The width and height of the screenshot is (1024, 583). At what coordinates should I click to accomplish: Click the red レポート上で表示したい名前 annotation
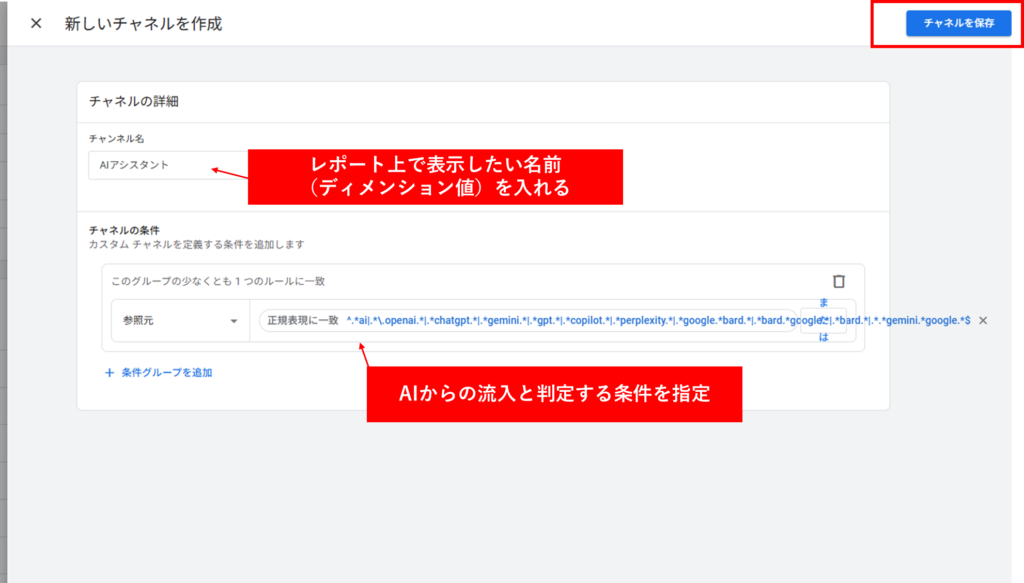point(435,177)
